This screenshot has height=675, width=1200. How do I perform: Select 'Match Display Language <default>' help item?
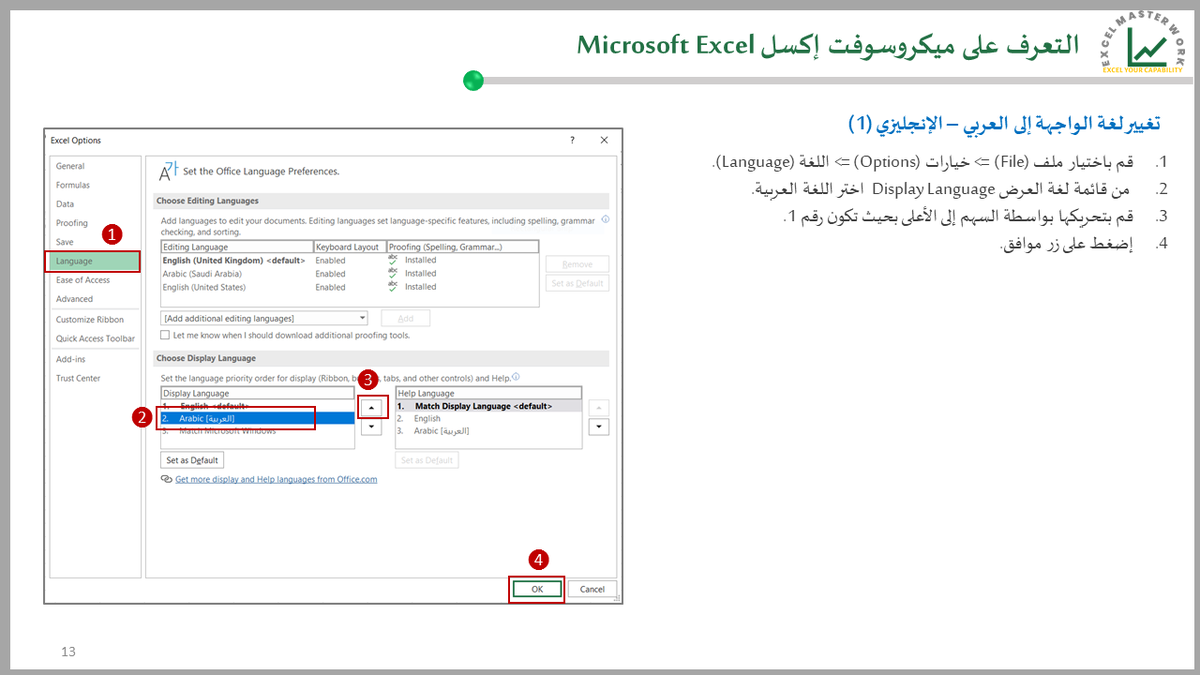[x=488, y=406]
